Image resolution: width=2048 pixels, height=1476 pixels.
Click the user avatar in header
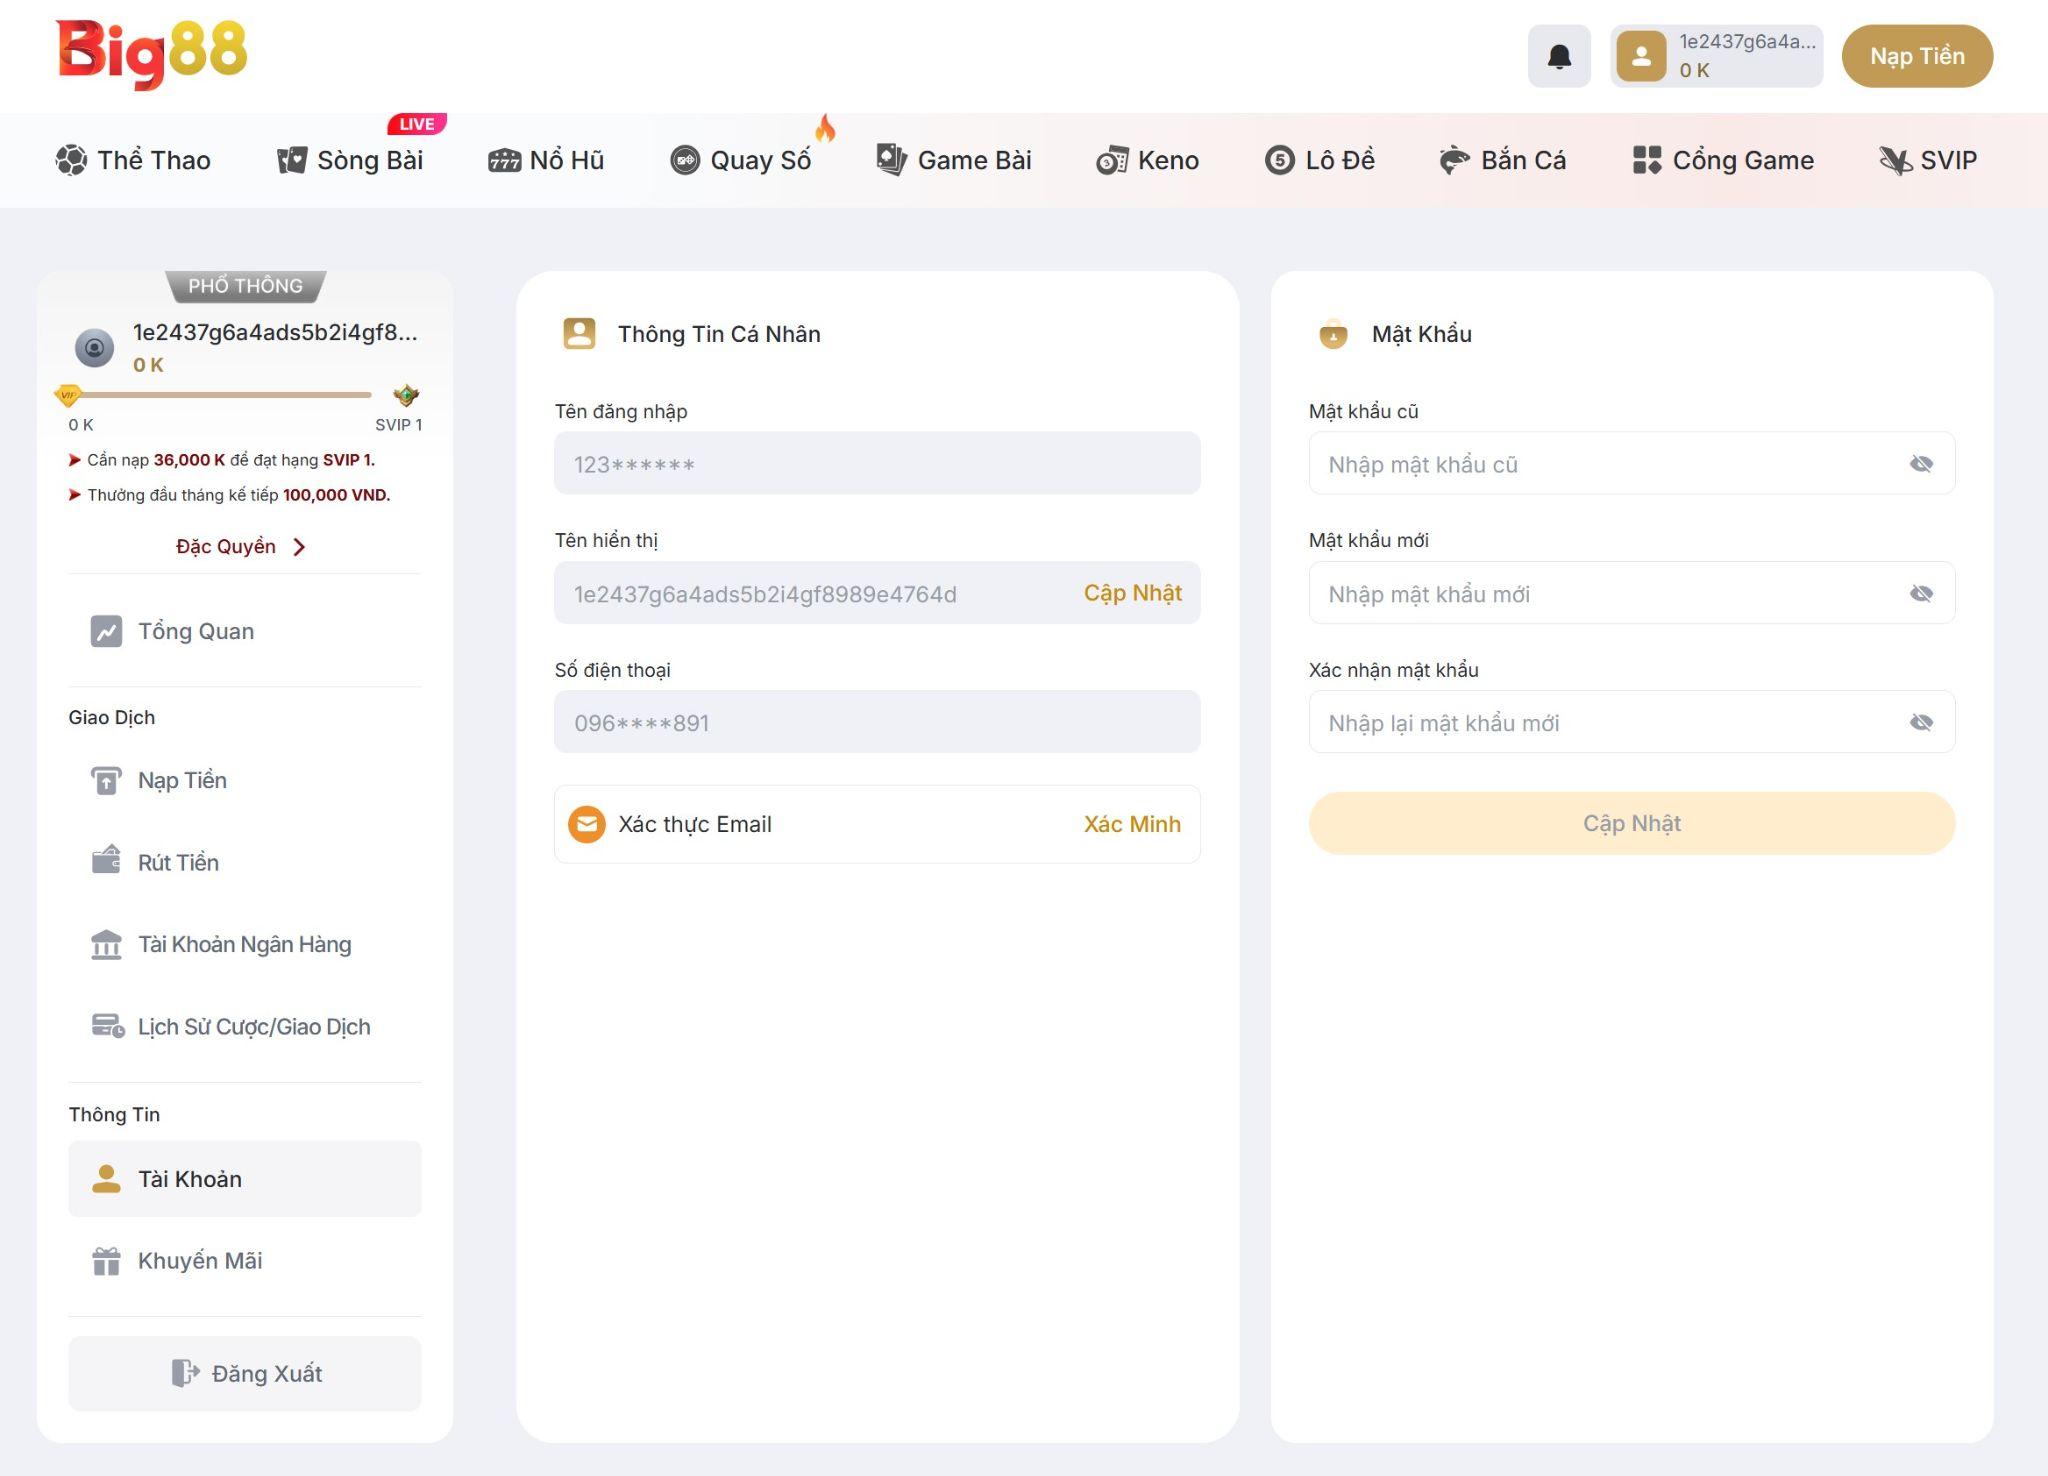1641,56
